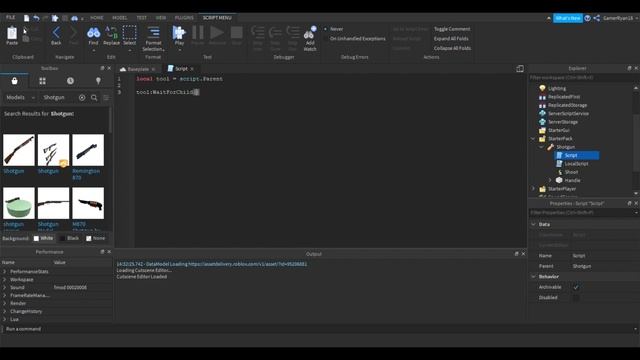Image resolution: width=640 pixels, height=360 pixels.
Task: Click the What's New button
Action: [x=568, y=18]
